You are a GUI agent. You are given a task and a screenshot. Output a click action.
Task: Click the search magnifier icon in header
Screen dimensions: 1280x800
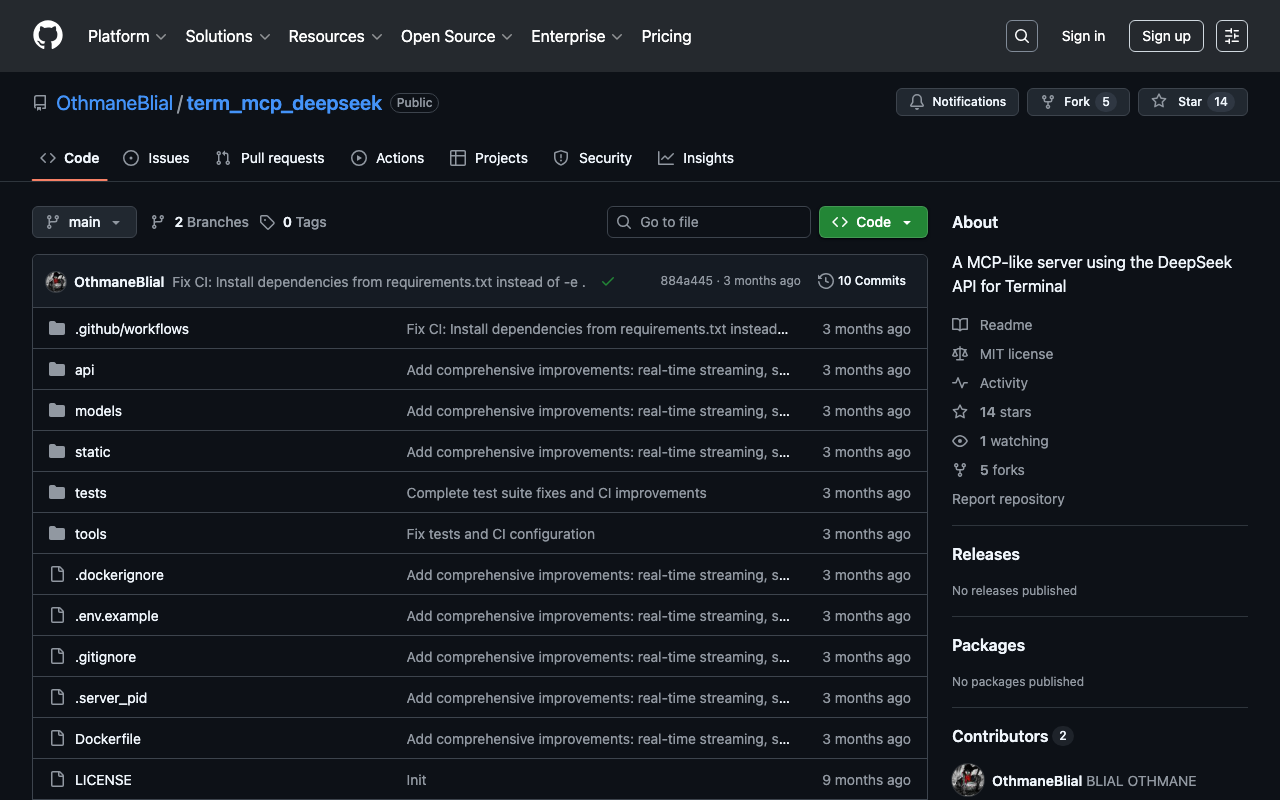click(x=1021, y=36)
